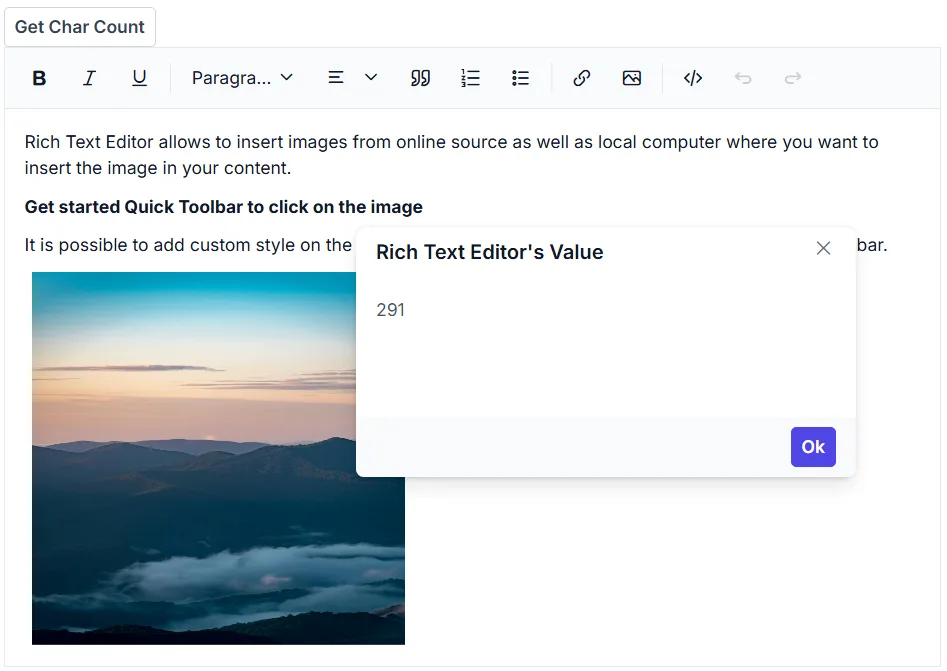Insert an image using the toolbar
Viewport: 947px width, 671px height.
(632, 78)
